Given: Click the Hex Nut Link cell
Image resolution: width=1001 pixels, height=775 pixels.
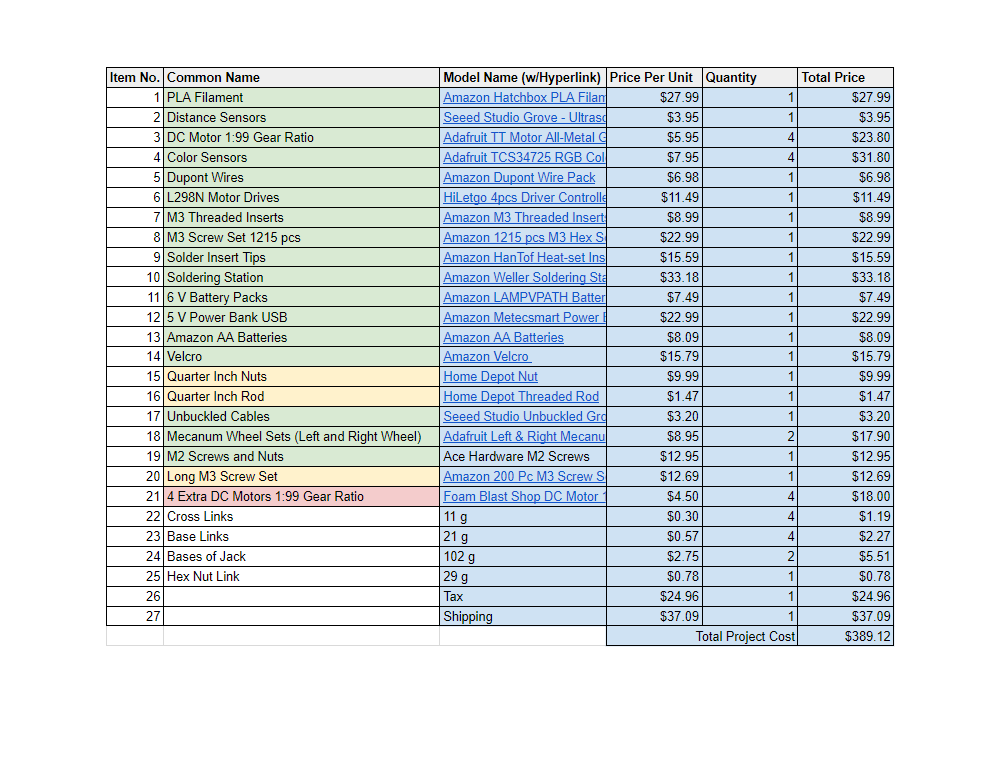Looking at the screenshot, I should (301, 576).
